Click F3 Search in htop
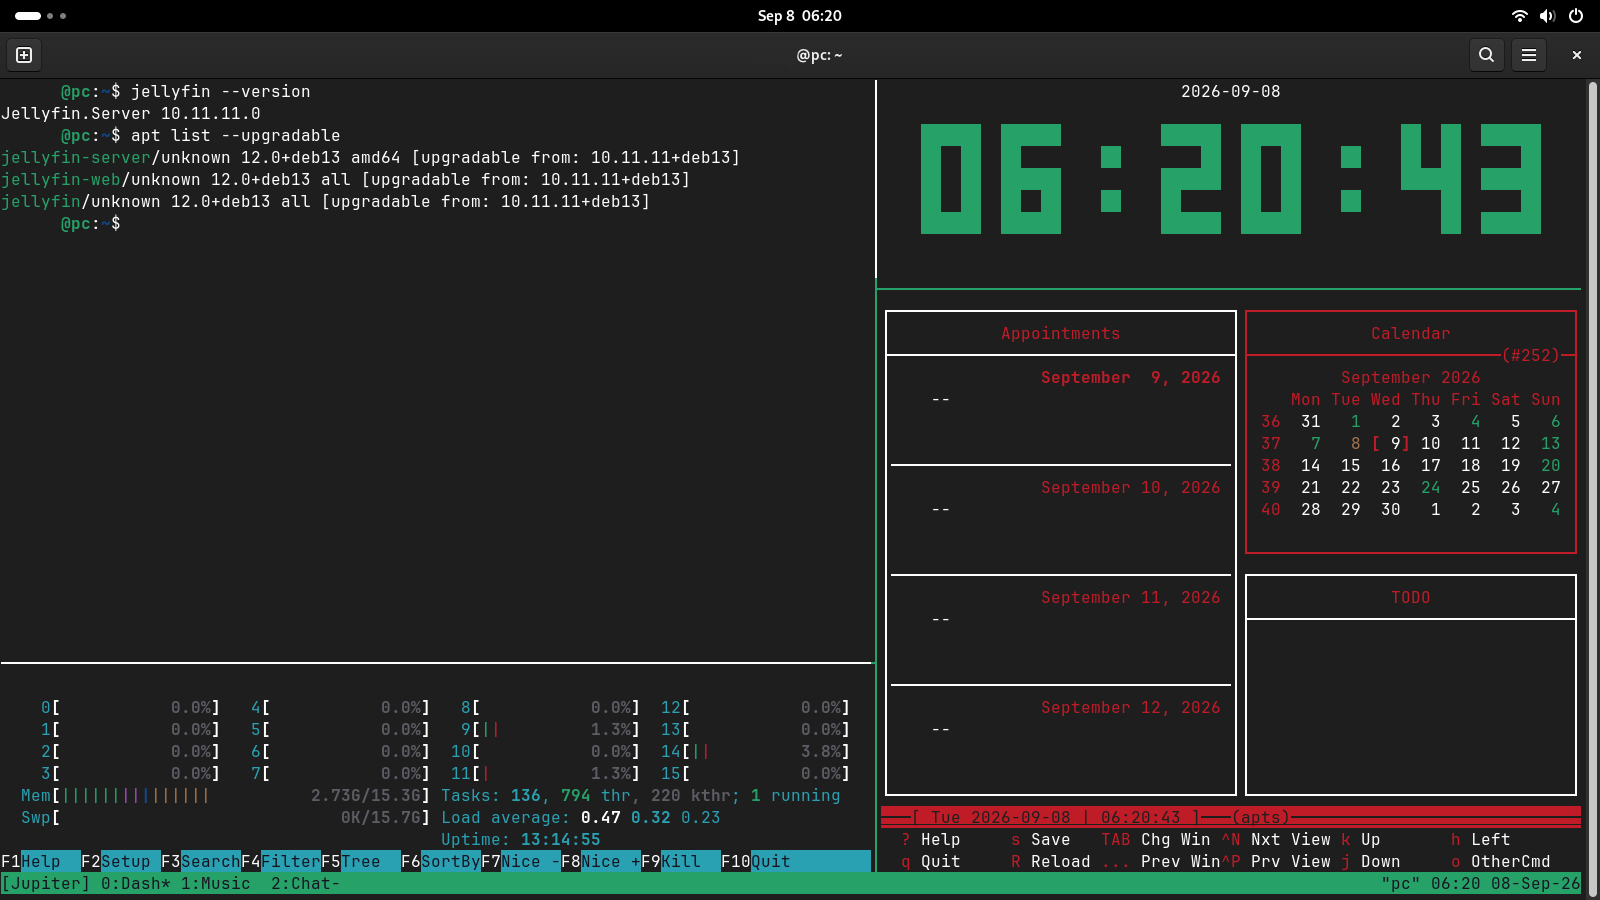 201,861
